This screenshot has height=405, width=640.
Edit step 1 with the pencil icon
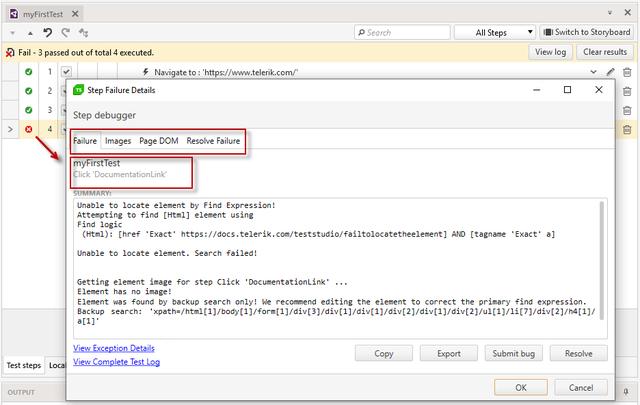pyautogui.click(x=610, y=72)
